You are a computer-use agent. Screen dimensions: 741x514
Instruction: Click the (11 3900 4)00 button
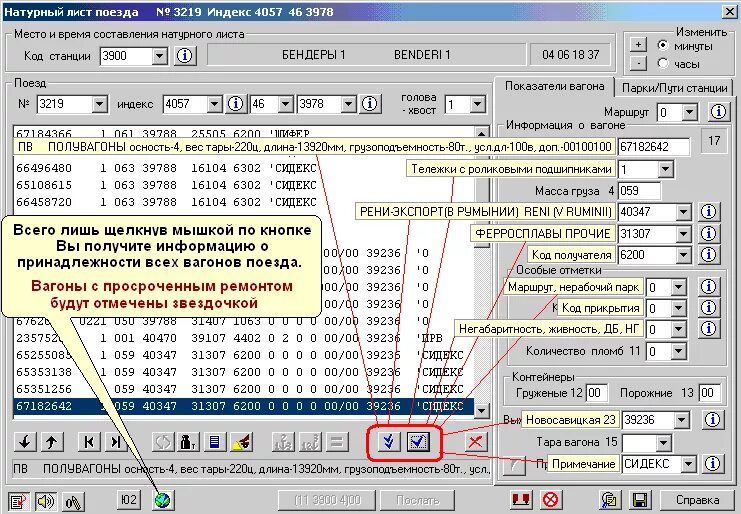coord(327,500)
